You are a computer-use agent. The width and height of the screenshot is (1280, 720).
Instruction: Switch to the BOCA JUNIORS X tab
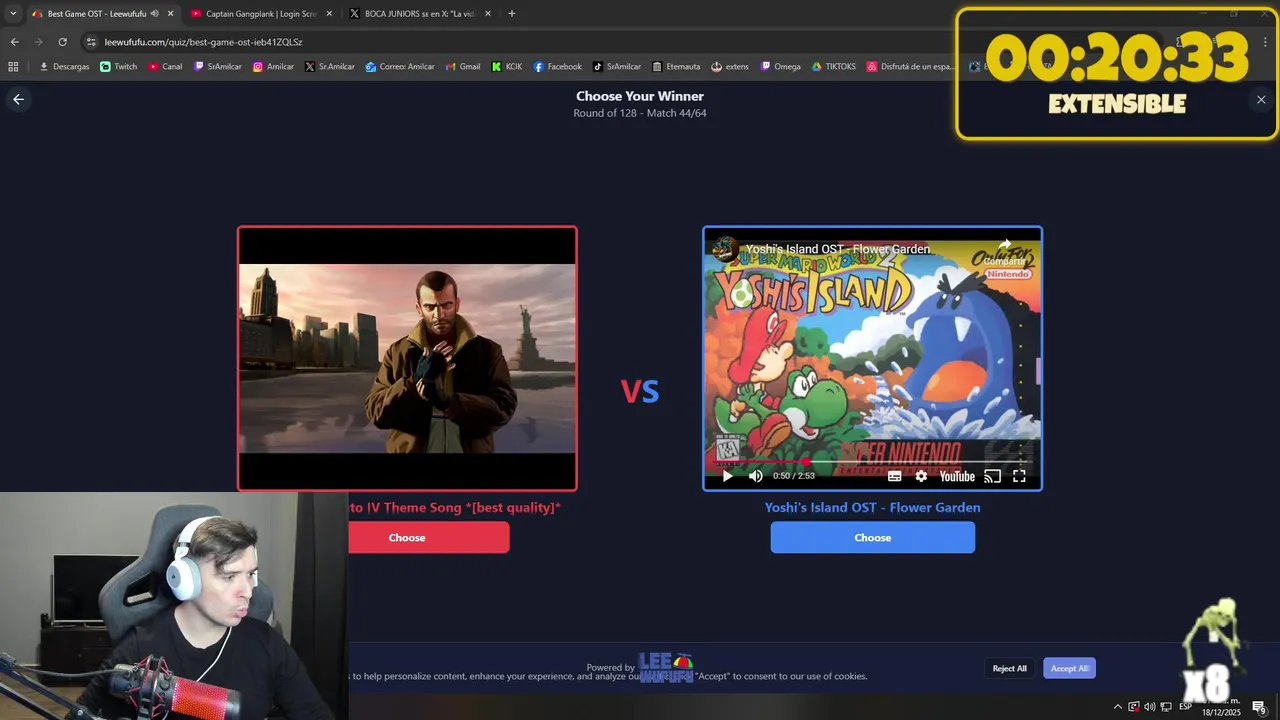[x=420, y=14]
